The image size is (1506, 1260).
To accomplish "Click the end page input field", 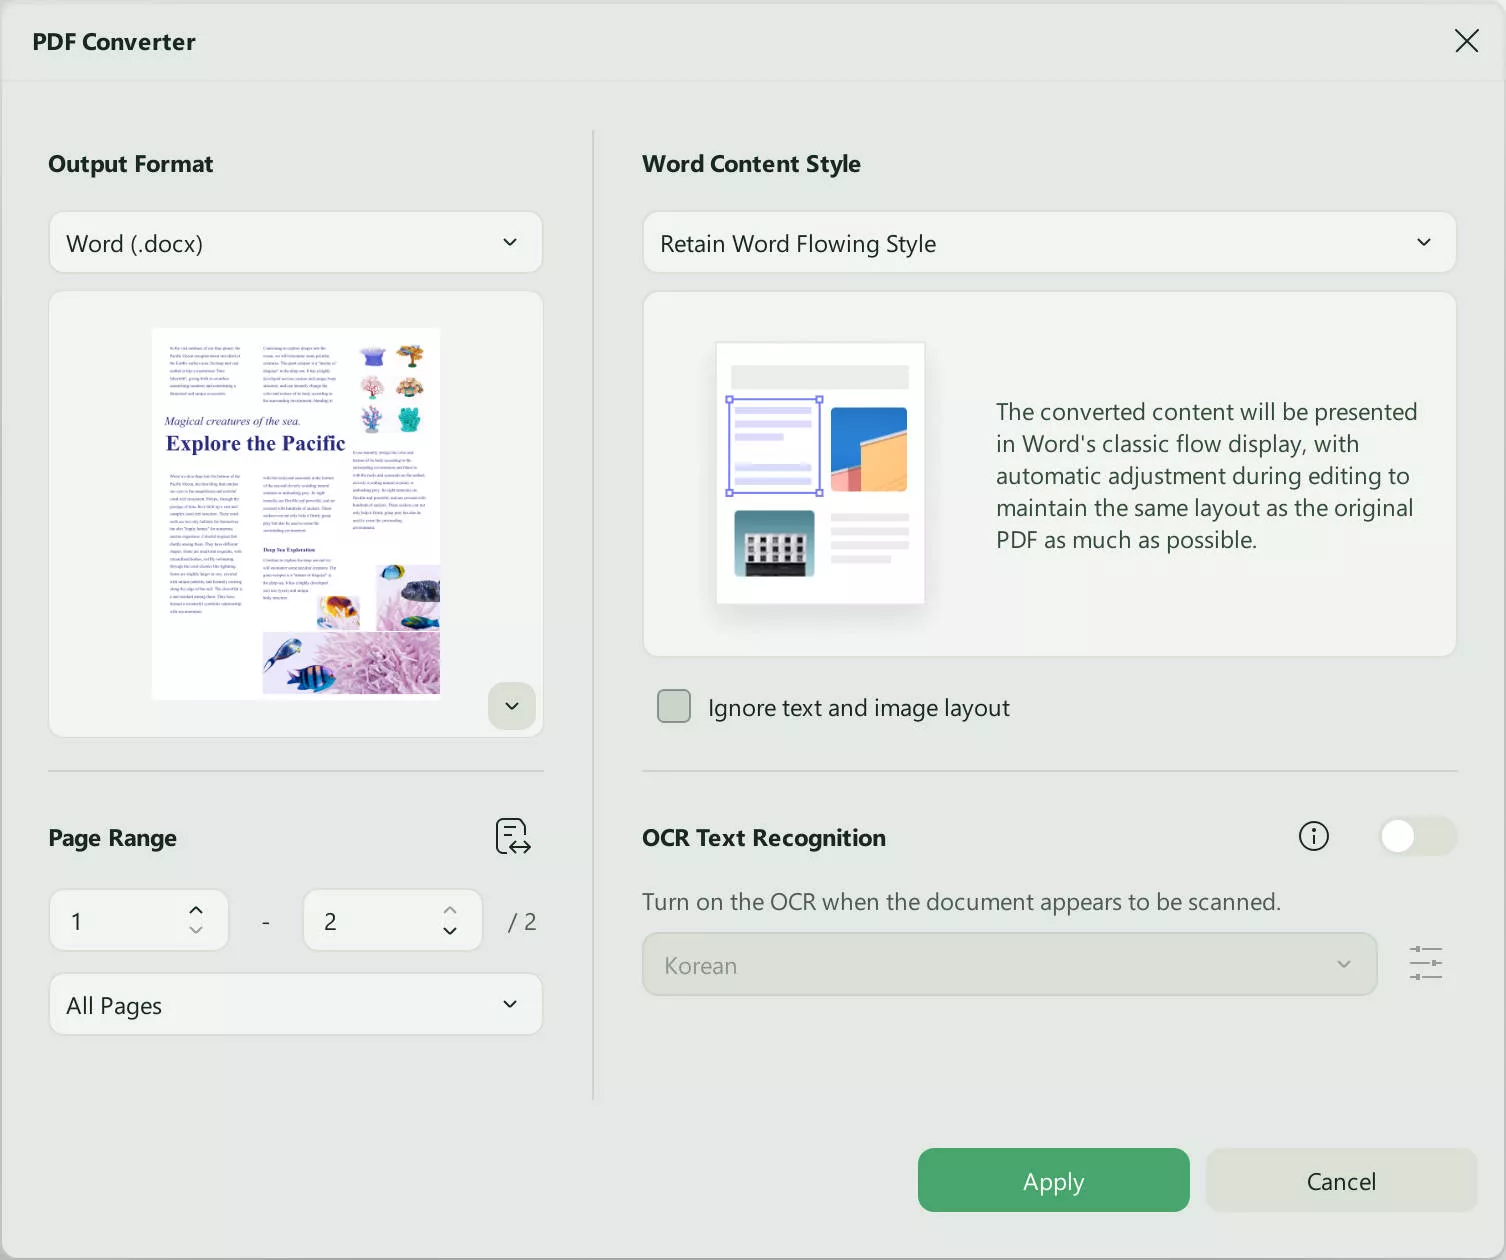I will 370,920.
